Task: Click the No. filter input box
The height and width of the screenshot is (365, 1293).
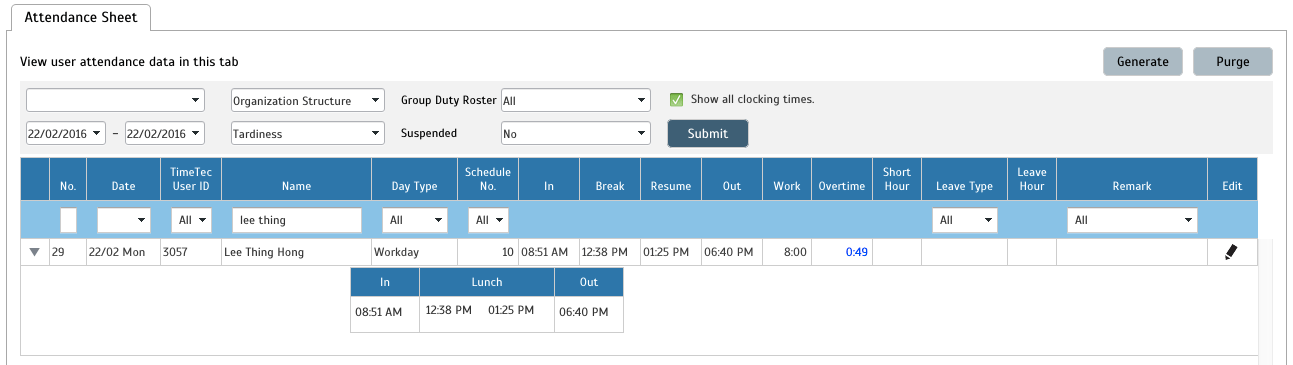Action: (68, 220)
